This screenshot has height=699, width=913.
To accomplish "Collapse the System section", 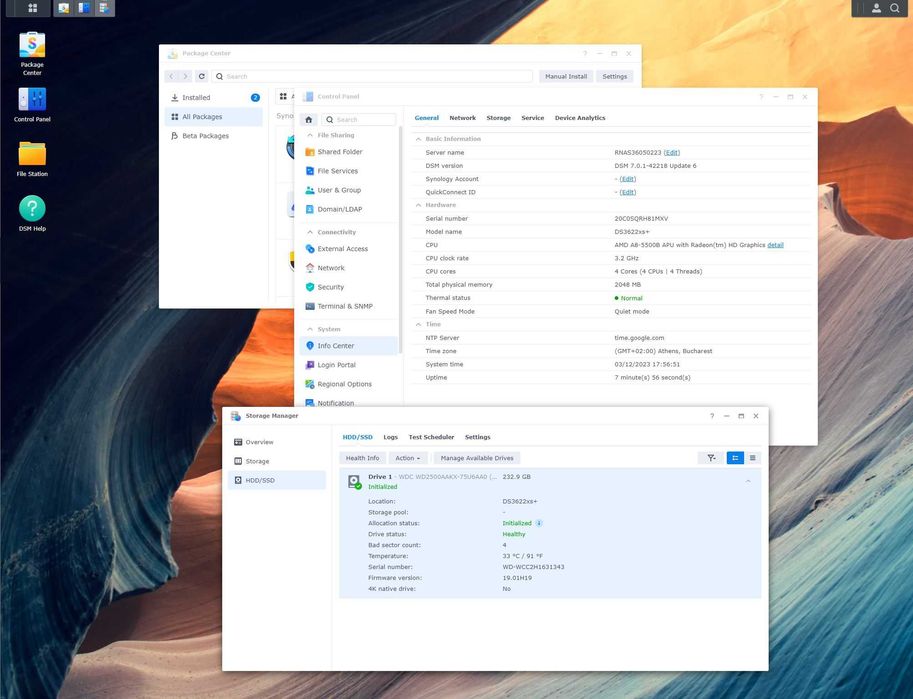I will click(x=310, y=330).
